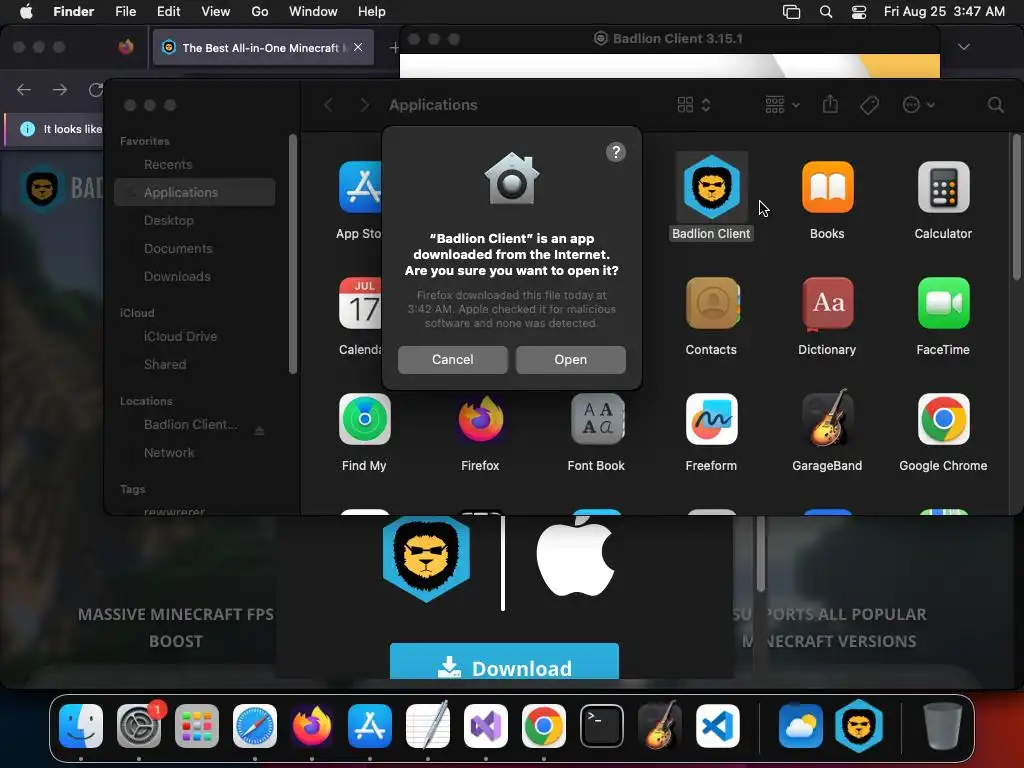Open the dialog's help question mark button
This screenshot has height=768, width=1024.
coord(616,152)
